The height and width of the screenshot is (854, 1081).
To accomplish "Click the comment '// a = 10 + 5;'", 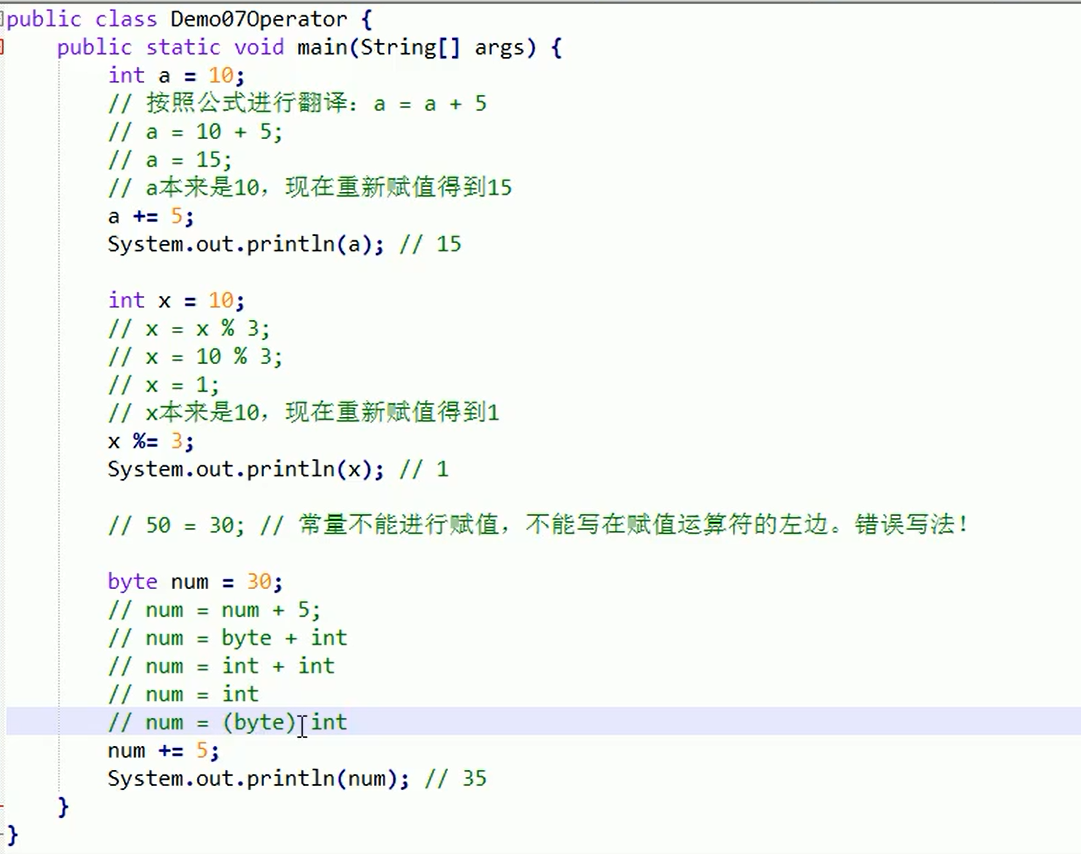I will coord(195,132).
